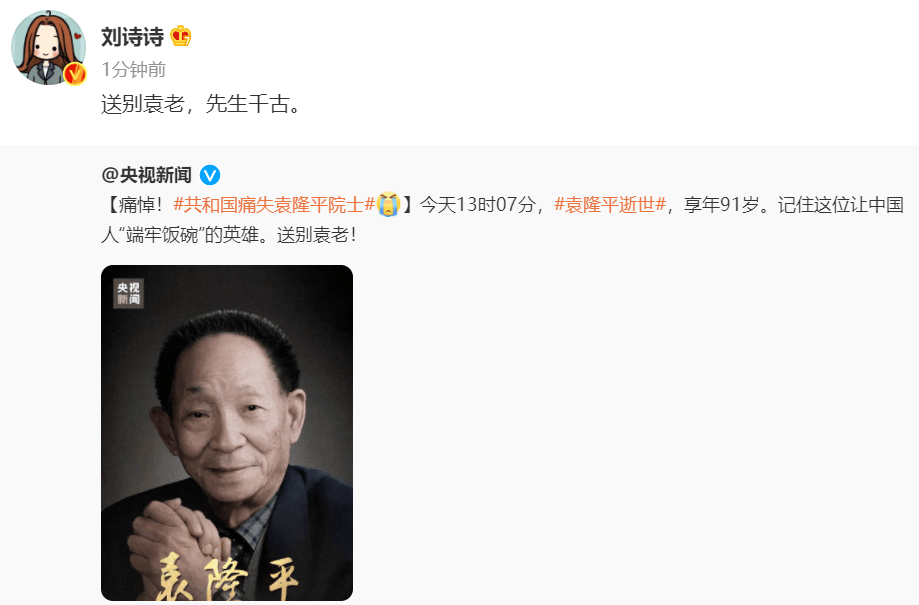This screenshot has height=605, width=919.
Task: Open the @央视新闻 account link
Action: [147, 175]
